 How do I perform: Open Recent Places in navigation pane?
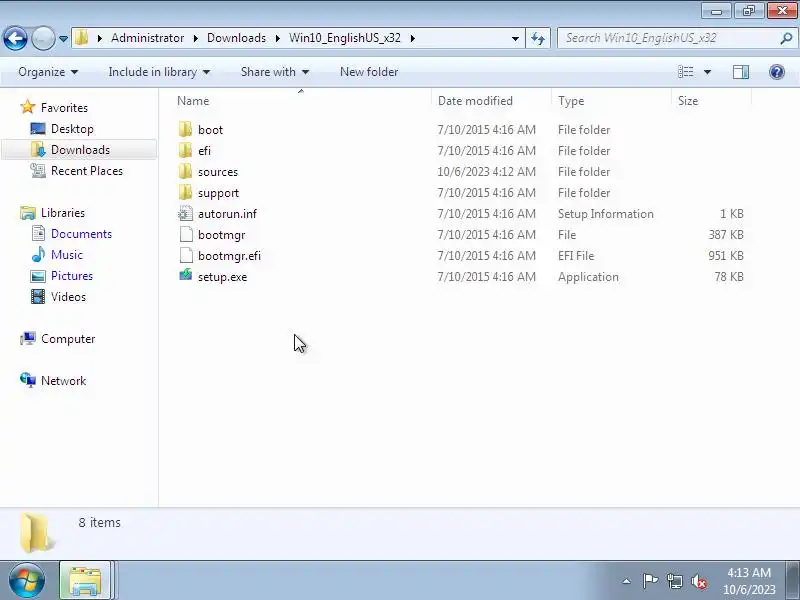point(87,171)
